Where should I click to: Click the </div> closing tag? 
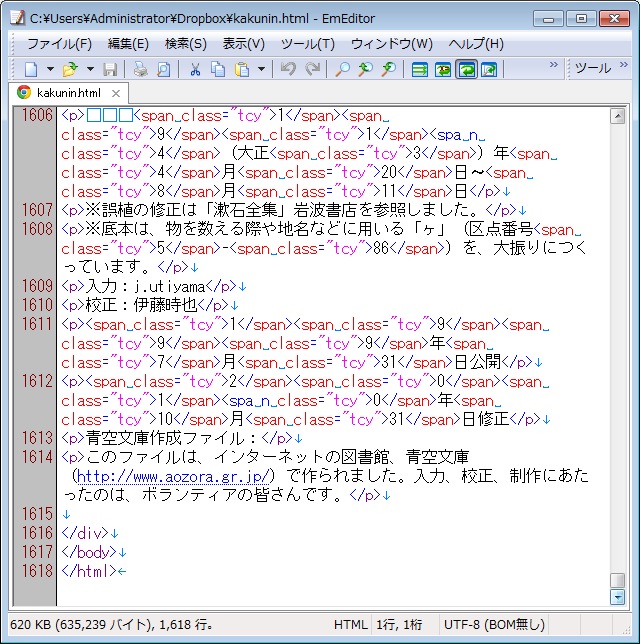point(85,533)
